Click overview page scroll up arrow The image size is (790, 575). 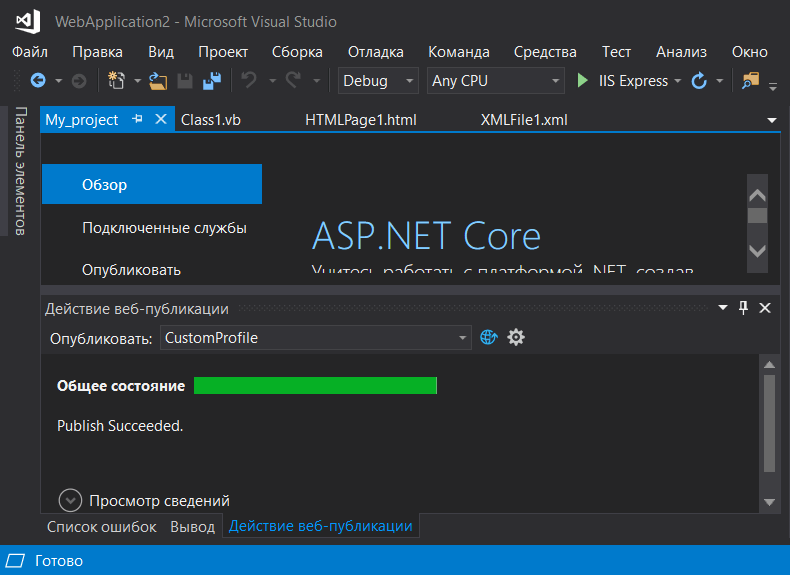[757, 195]
